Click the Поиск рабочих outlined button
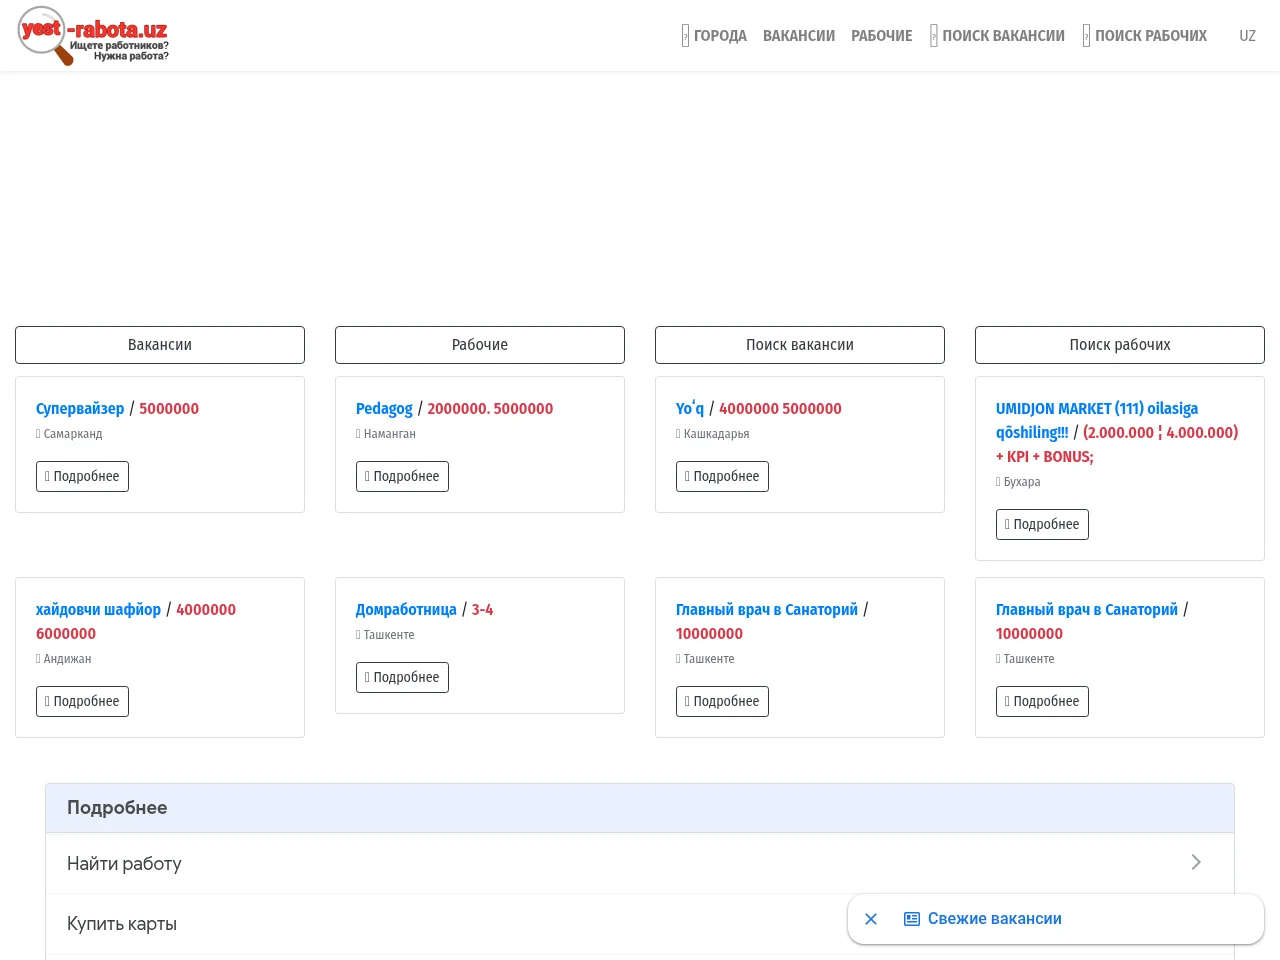The height and width of the screenshot is (960, 1280). pyautogui.click(x=1120, y=345)
